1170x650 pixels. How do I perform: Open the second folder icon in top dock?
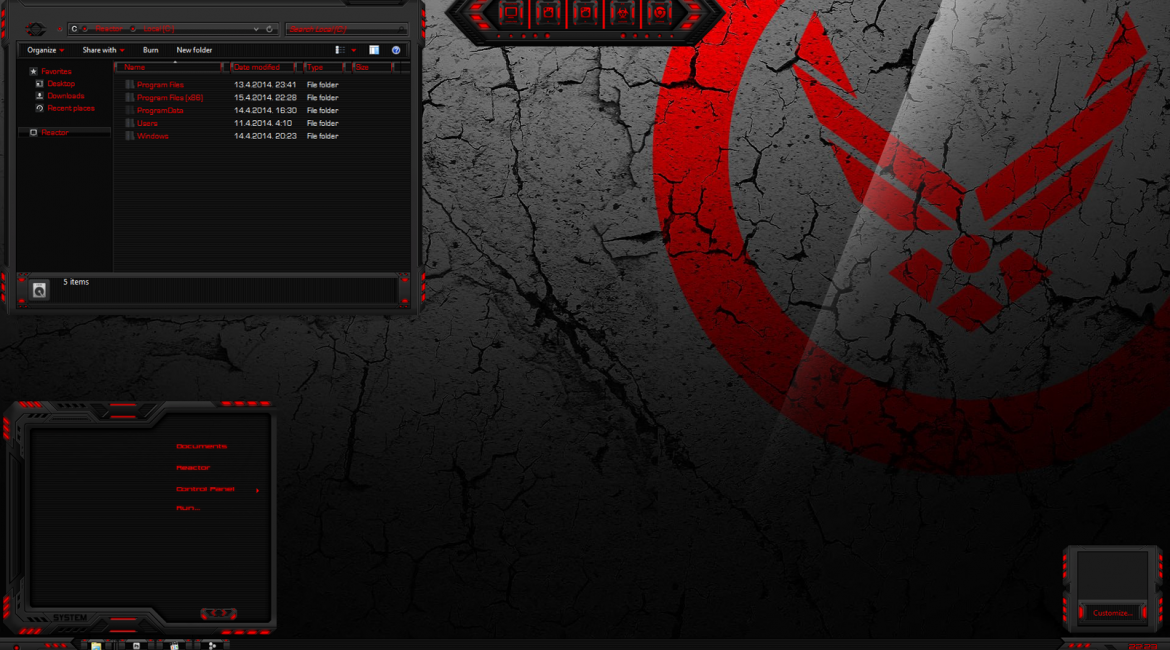(548, 13)
